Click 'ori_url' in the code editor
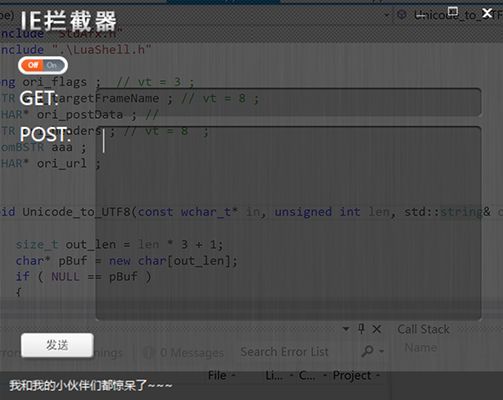 click(62, 163)
